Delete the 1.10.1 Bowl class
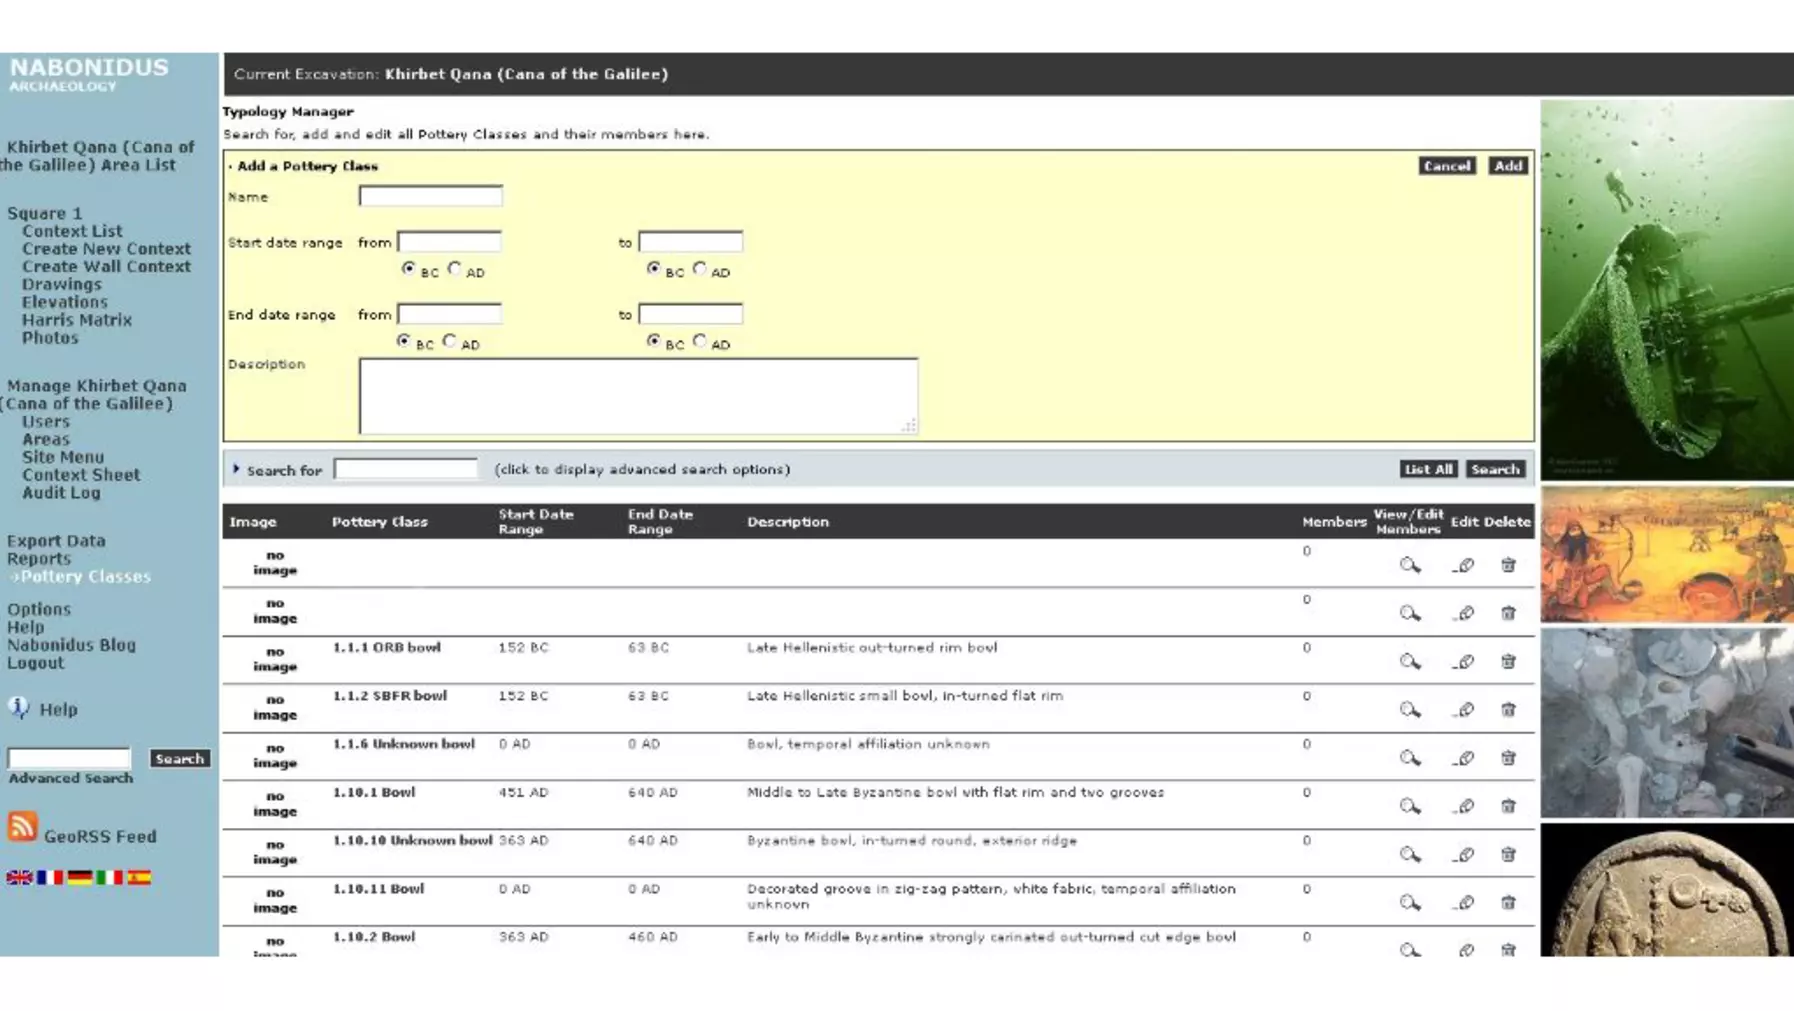This screenshot has width=1794, height=1011. coord(1508,806)
